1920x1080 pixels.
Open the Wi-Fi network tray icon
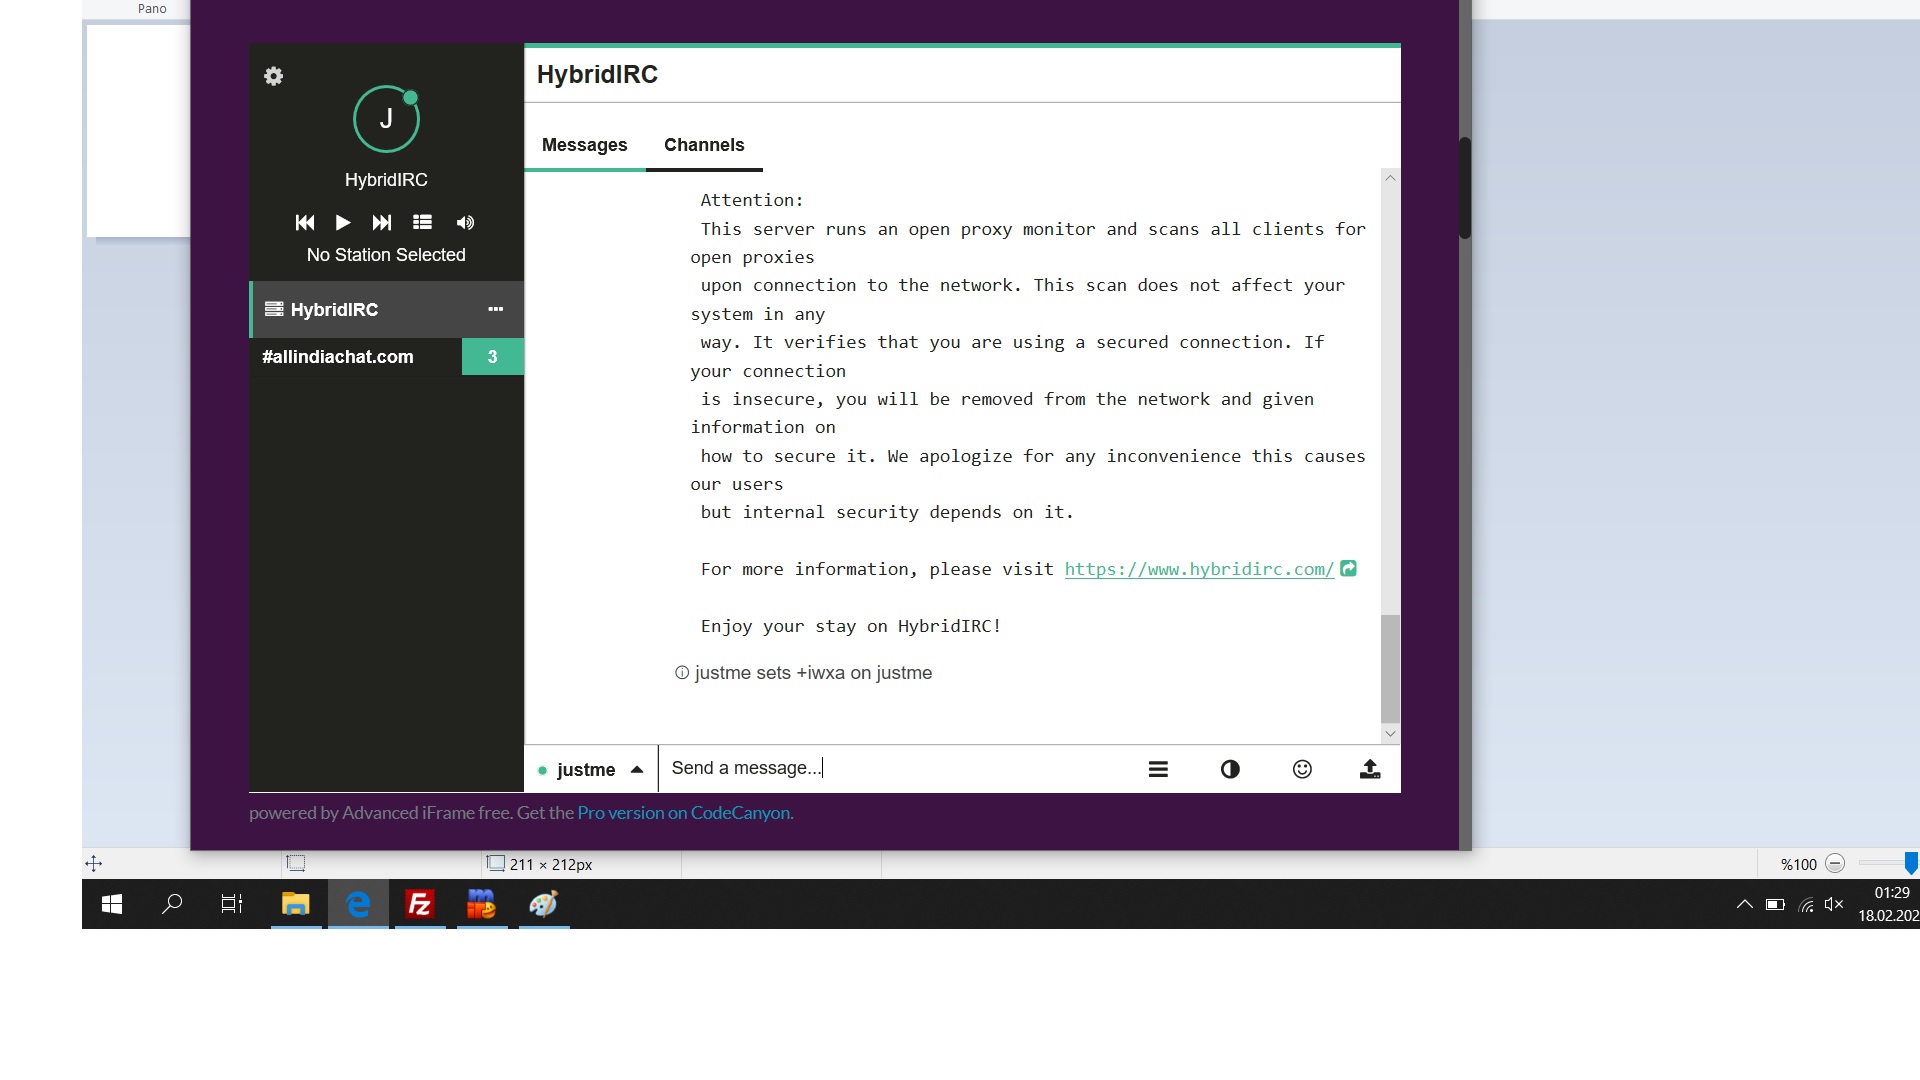tap(1806, 904)
